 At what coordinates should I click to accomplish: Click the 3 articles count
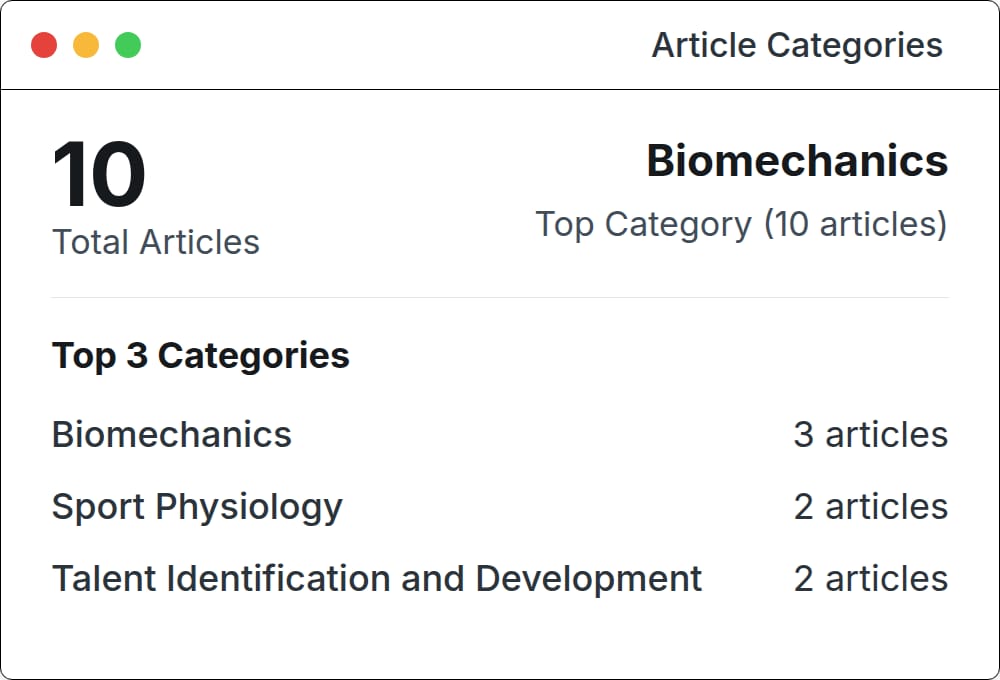coord(870,435)
